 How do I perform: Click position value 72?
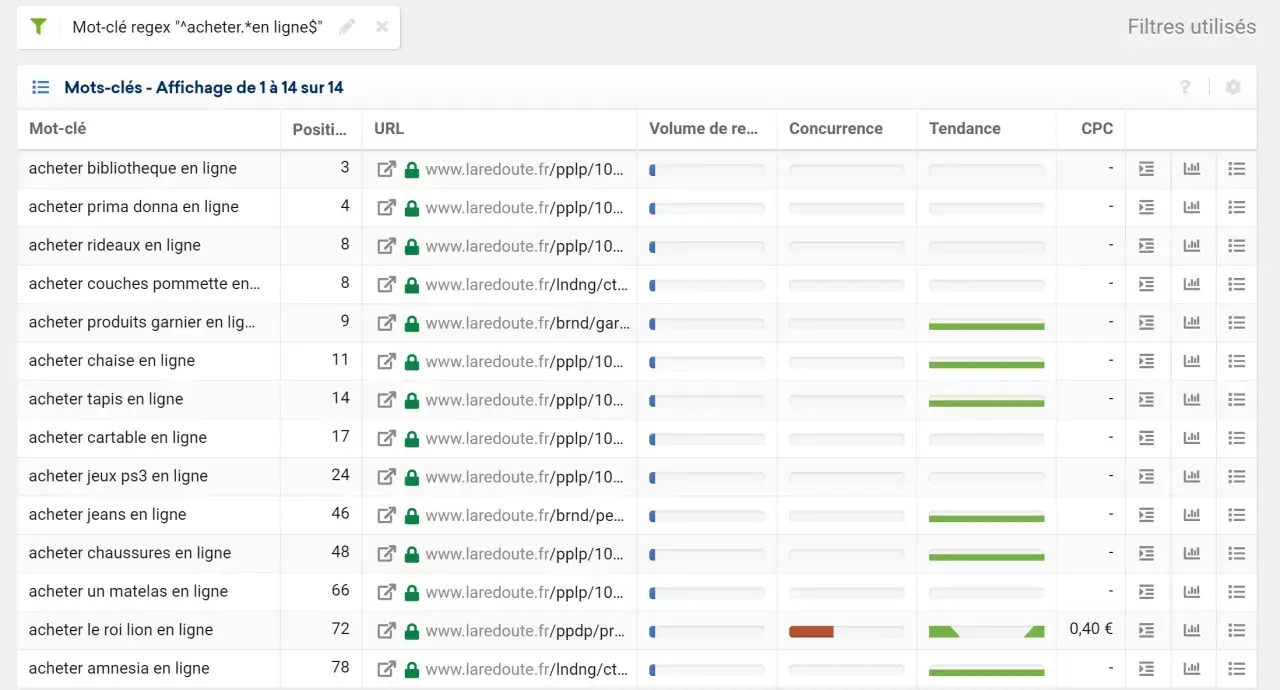tap(340, 629)
